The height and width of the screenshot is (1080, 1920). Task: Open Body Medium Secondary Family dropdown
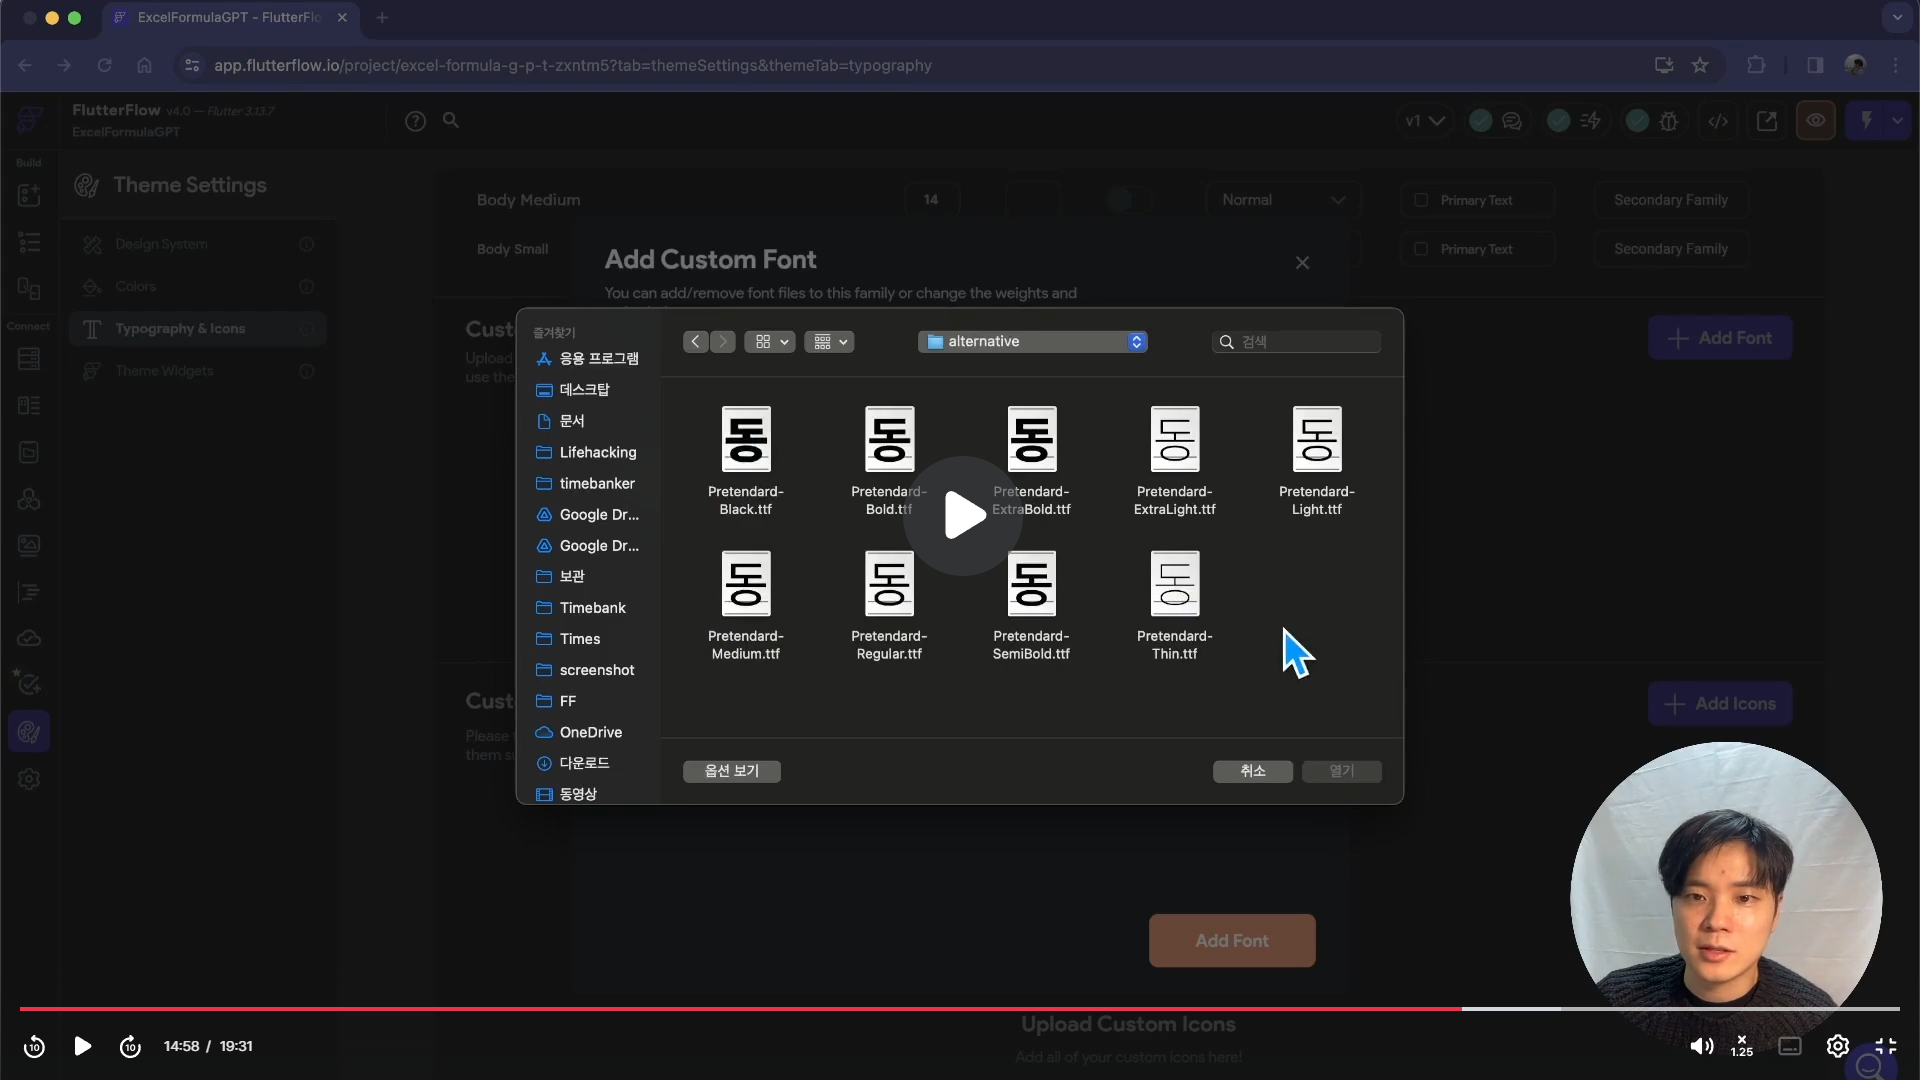[x=1671, y=200]
